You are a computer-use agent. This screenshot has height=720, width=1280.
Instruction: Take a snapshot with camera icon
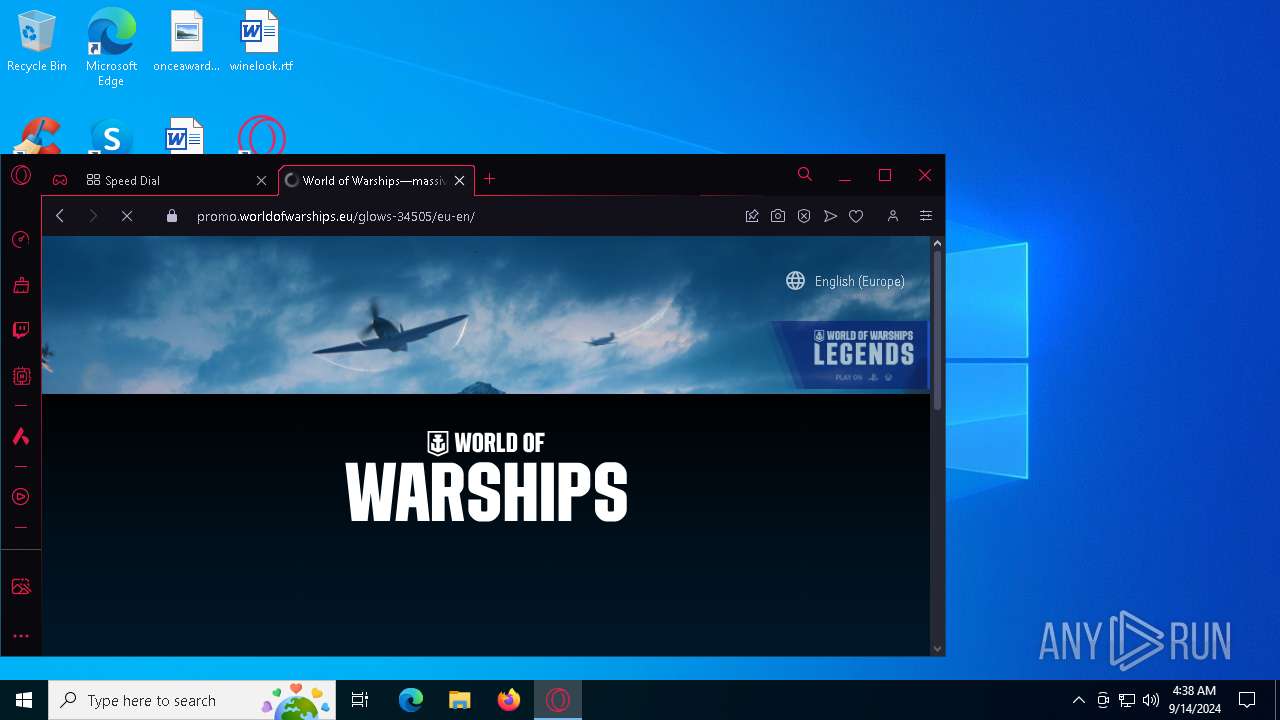pos(778,216)
